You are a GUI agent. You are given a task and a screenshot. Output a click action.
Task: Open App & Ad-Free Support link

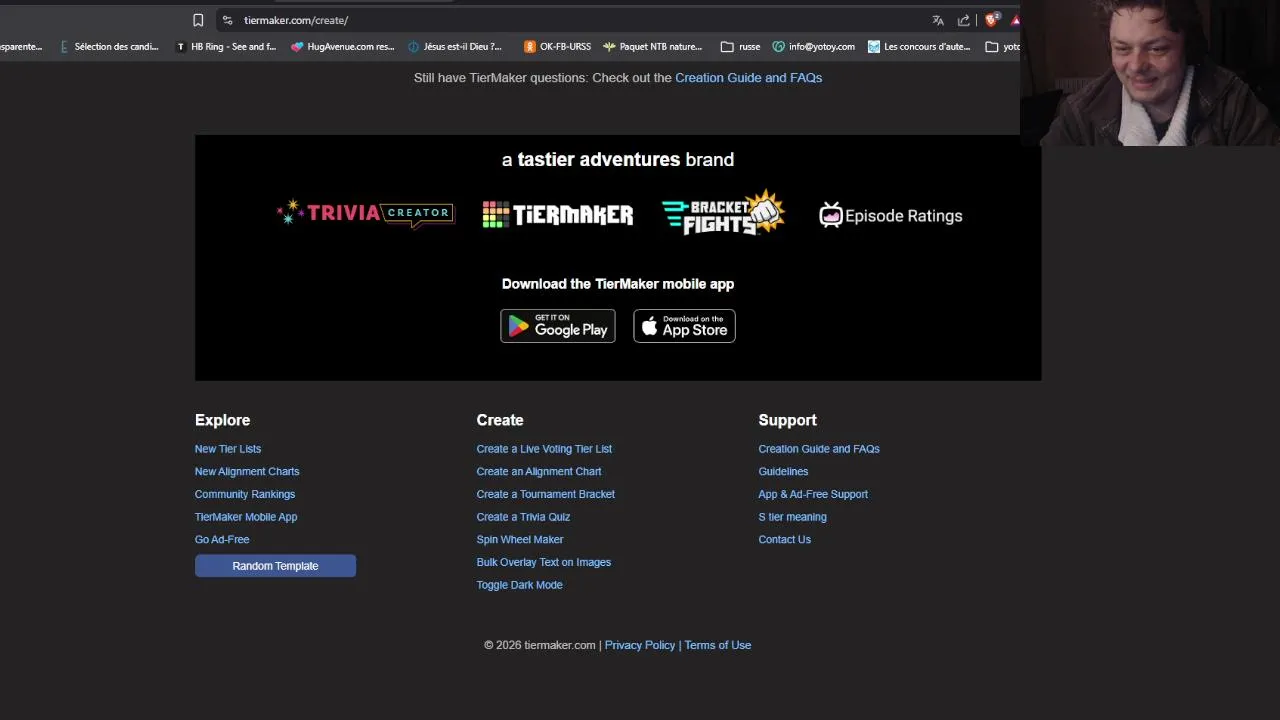(x=813, y=494)
